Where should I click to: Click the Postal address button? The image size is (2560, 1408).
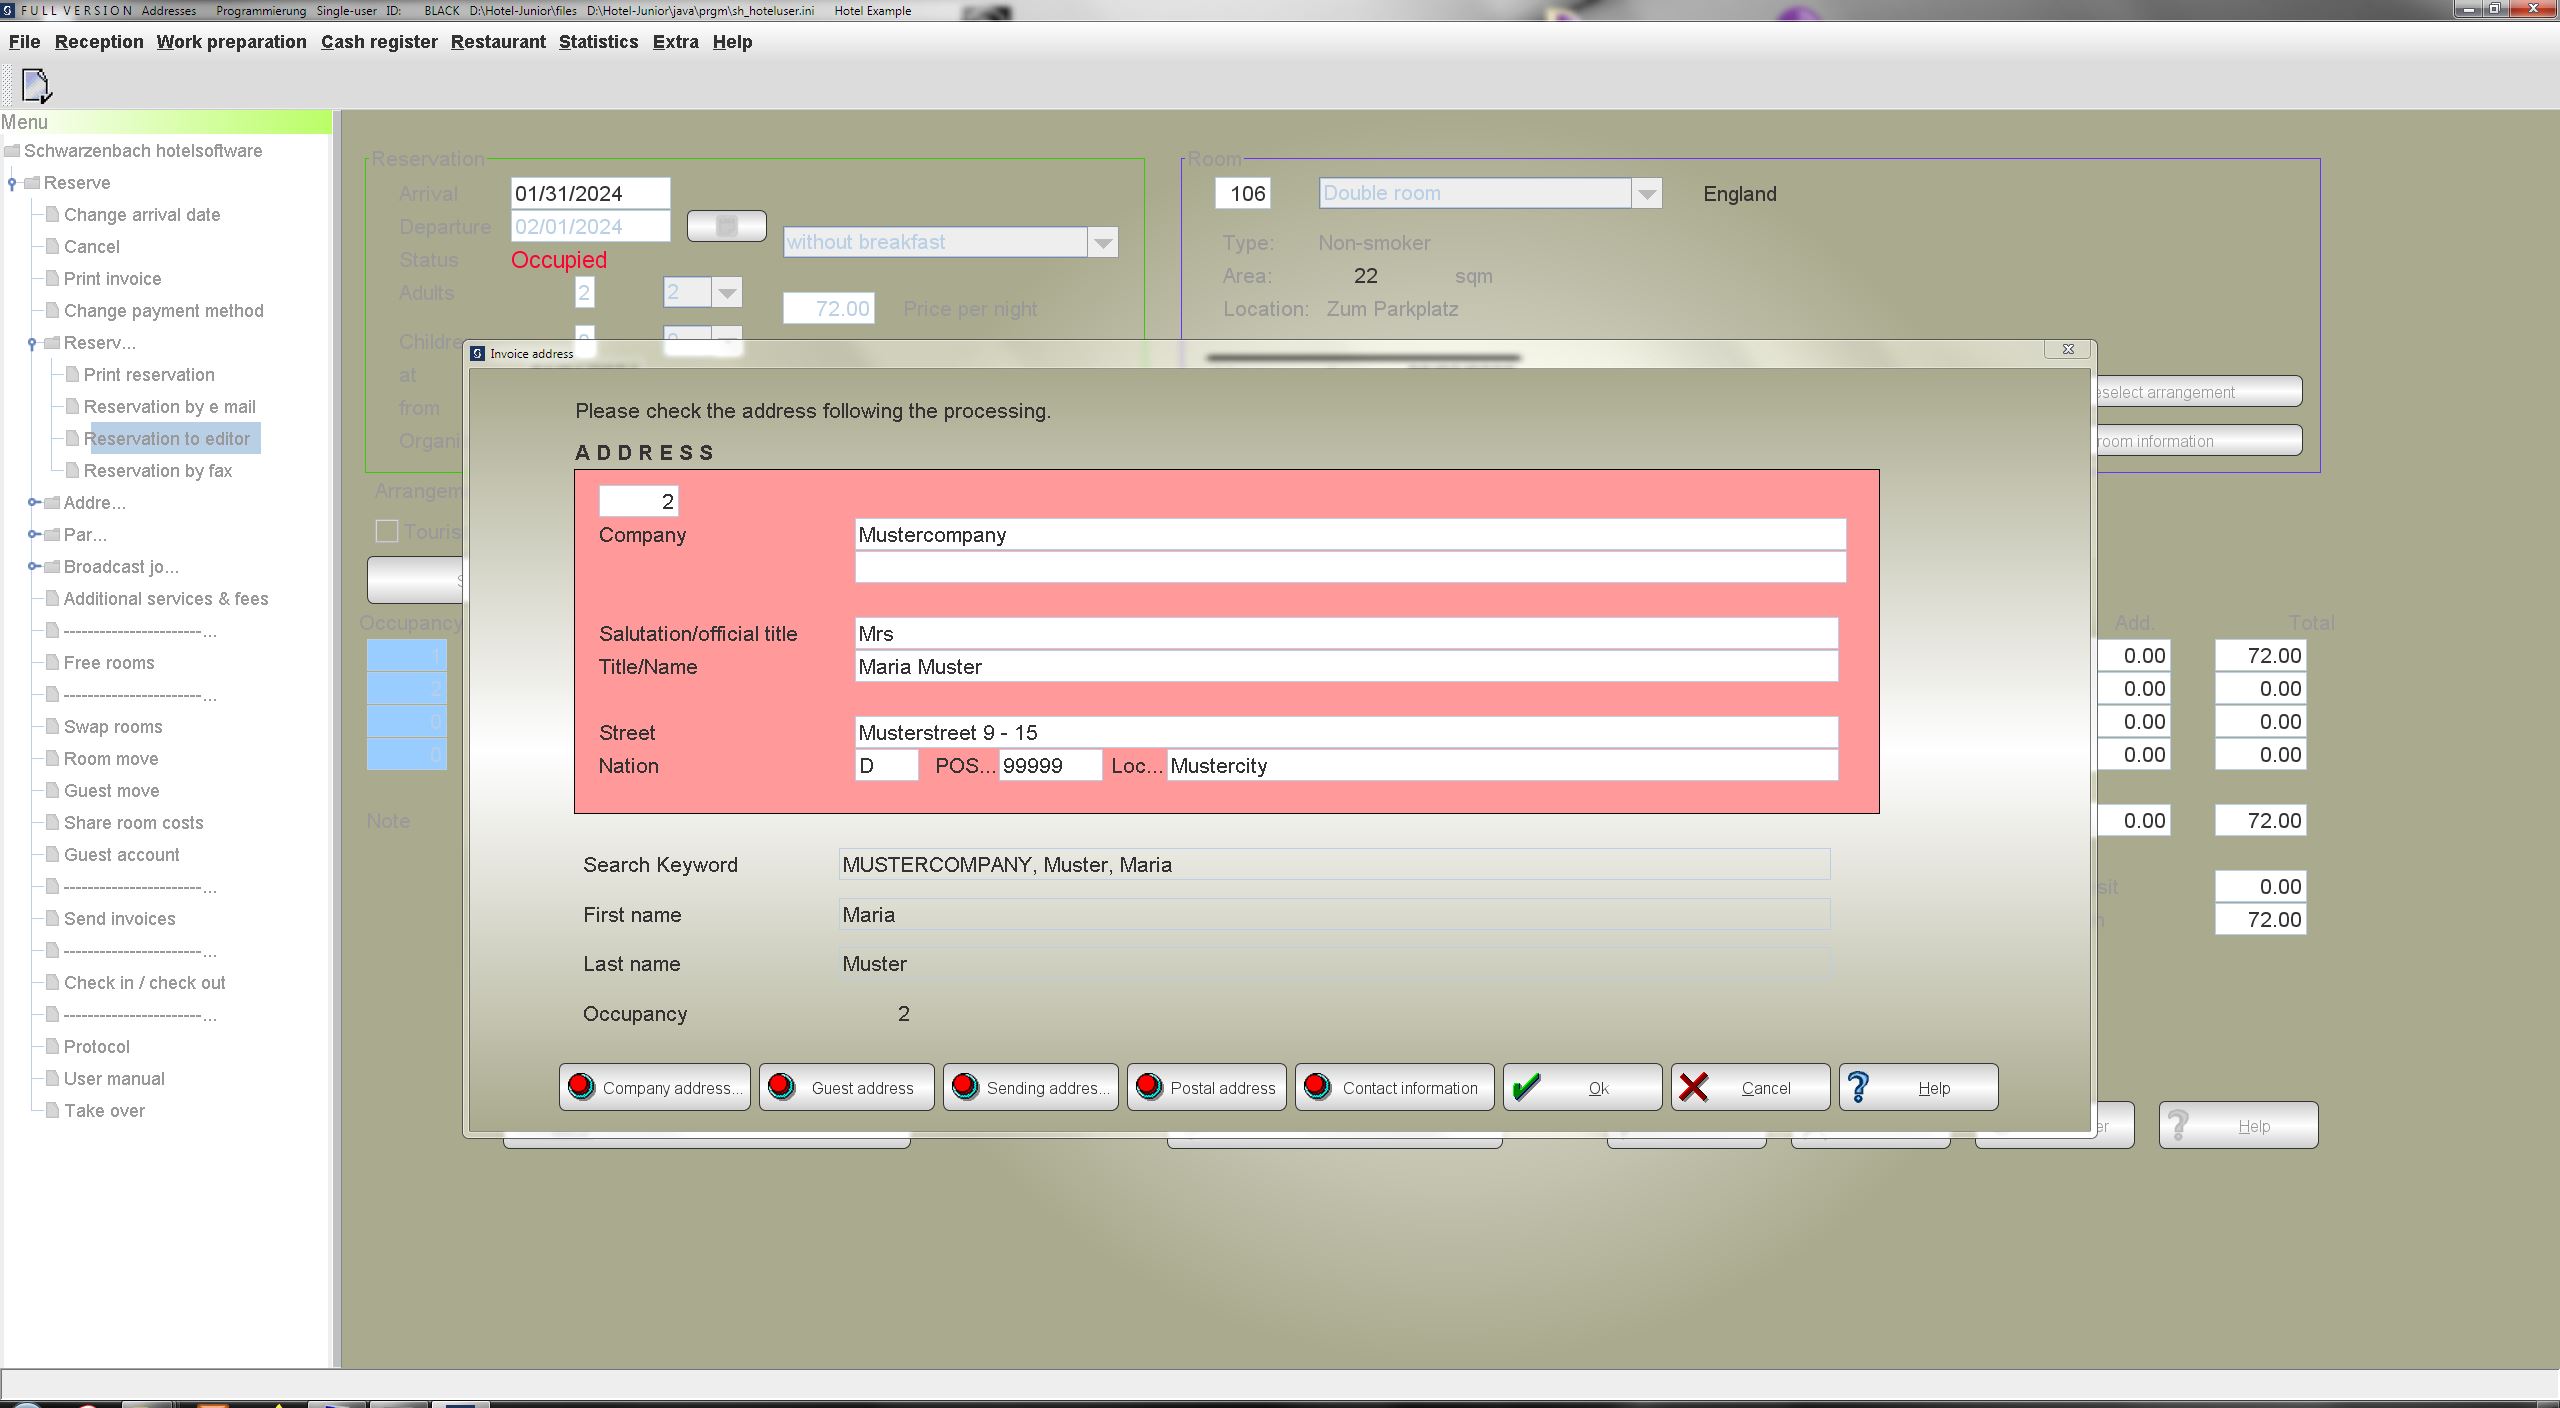click(x=1206, y=1087)
